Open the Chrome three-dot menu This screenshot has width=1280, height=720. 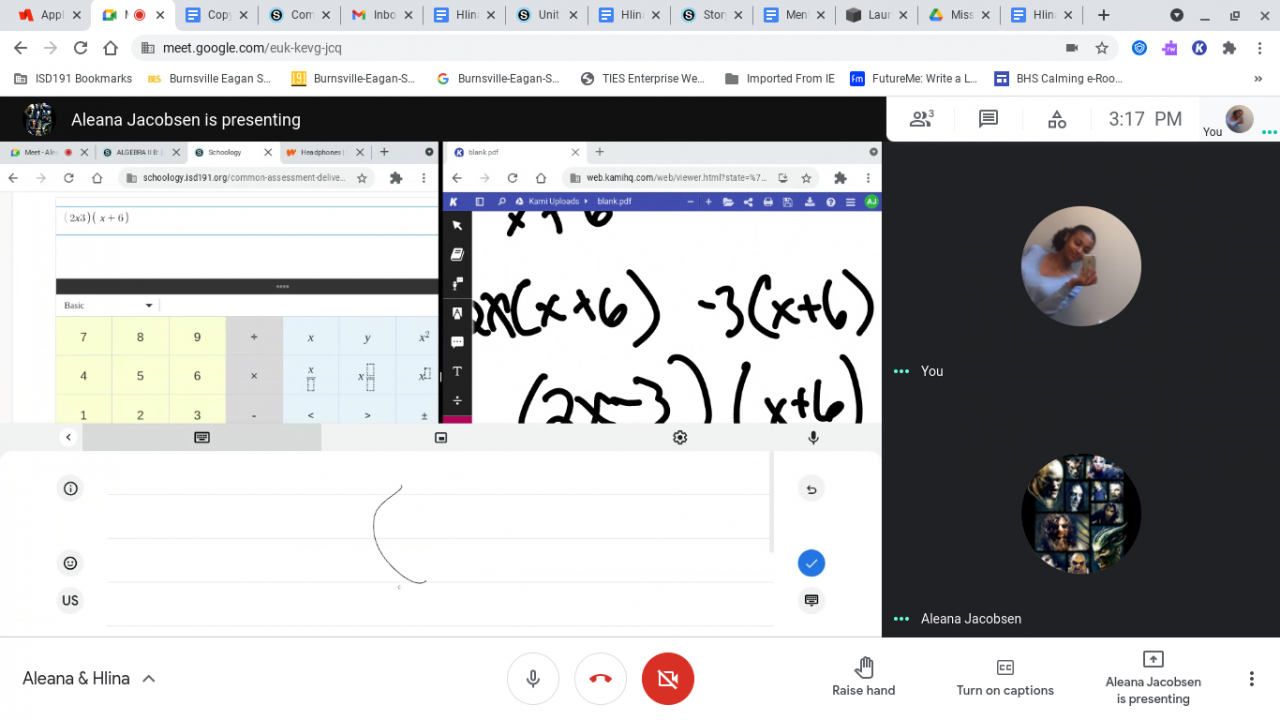1259,48
